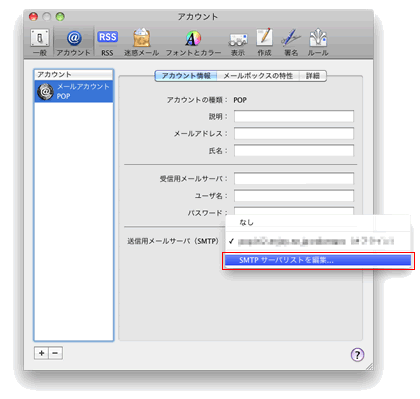Click the パスワード input field
Image resolution: width=420 pixels, height=399 pixels.
point(294,211)
